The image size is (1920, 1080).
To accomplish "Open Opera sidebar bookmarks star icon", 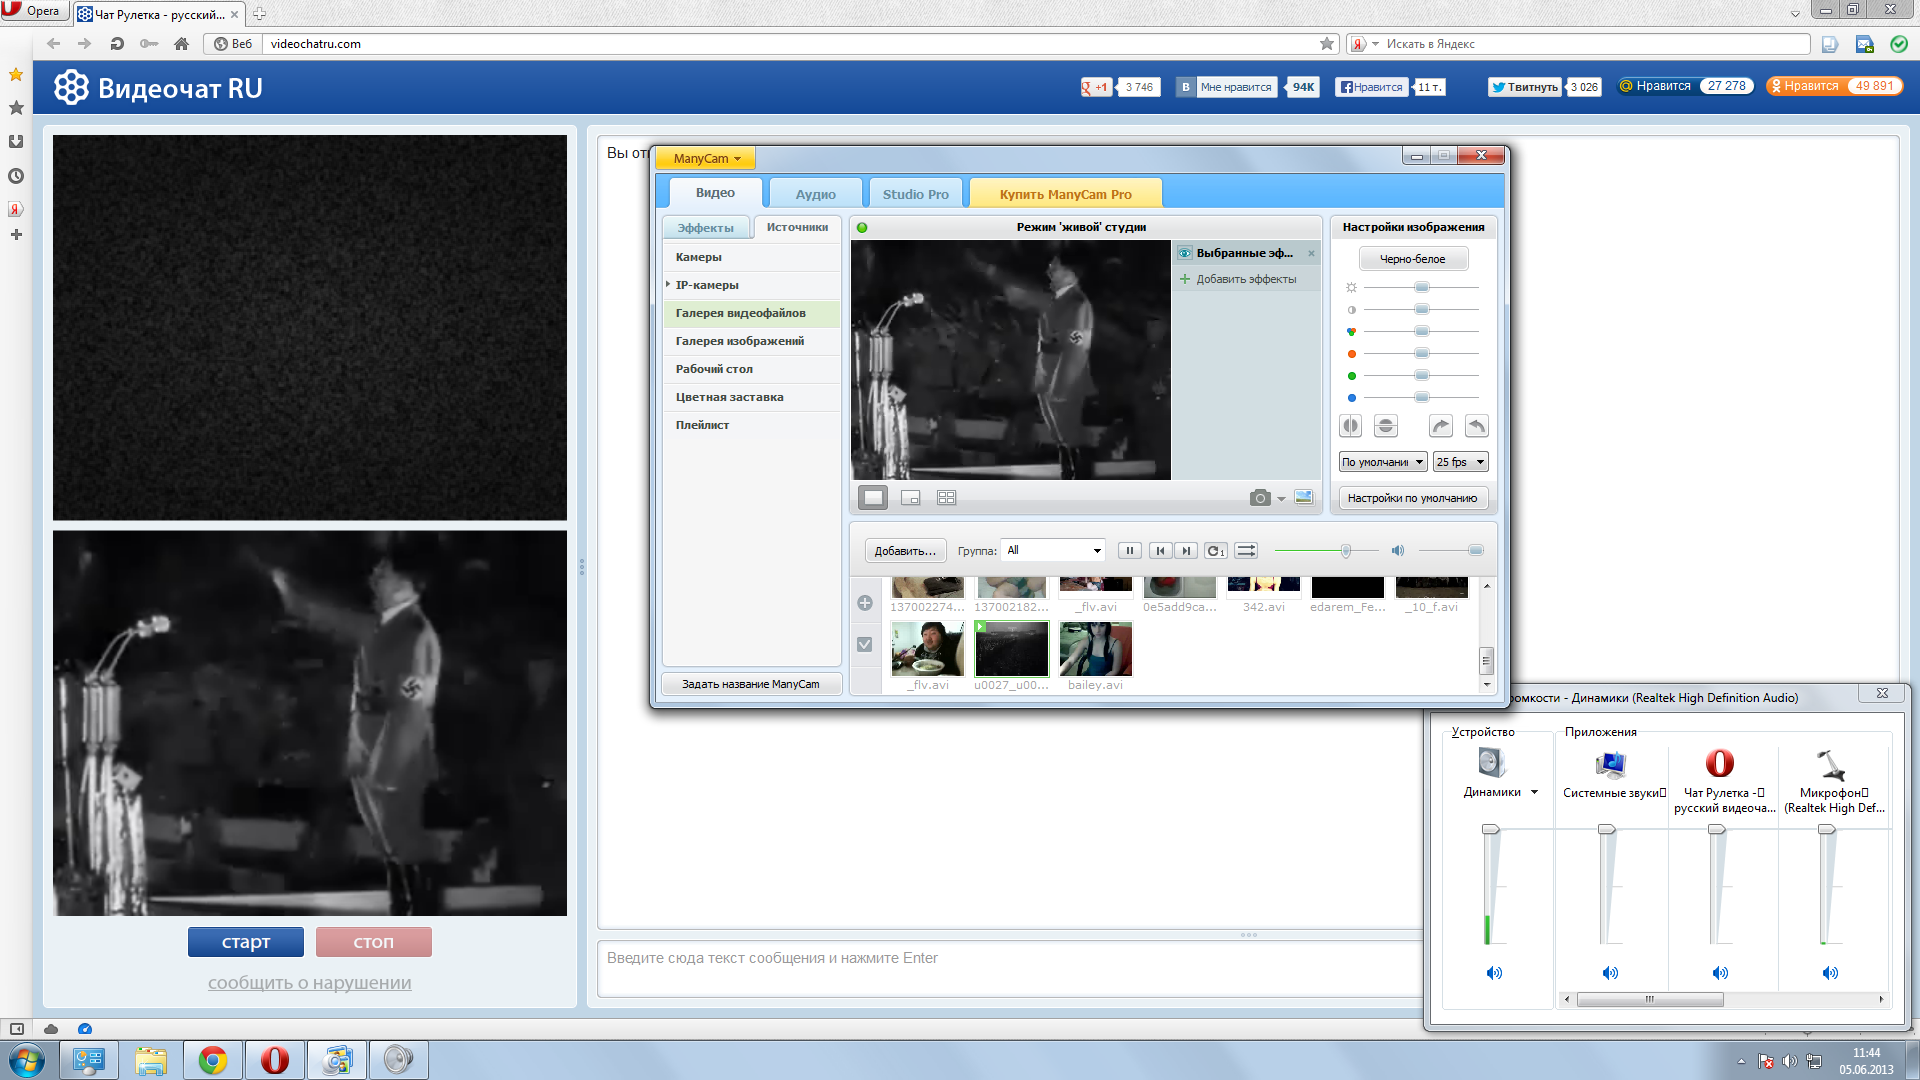I will click(x=16, y=108).
